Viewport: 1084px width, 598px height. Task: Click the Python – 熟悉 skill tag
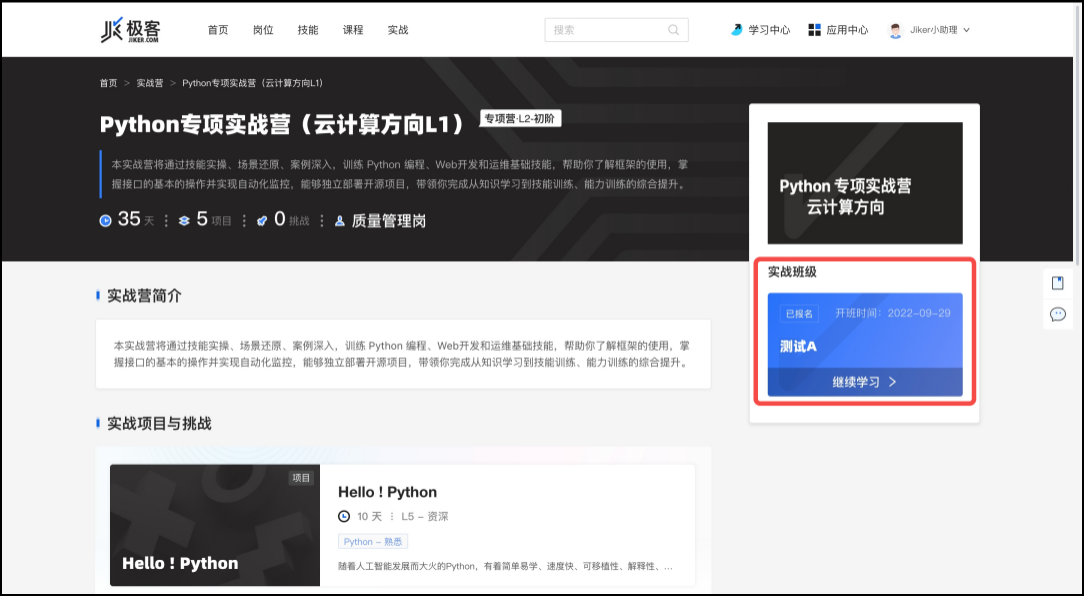pyautogui.click(x=373, y=541)
